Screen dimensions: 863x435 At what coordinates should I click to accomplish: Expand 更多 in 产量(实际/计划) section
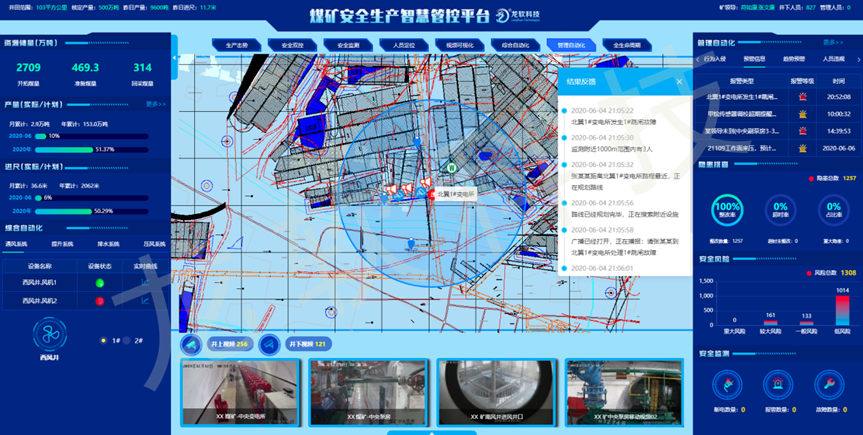click(155, 103)
